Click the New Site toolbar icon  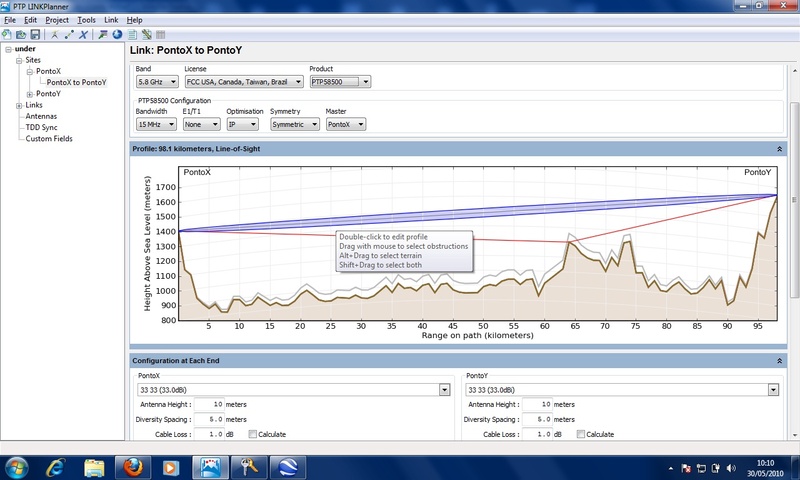(54, 34)
